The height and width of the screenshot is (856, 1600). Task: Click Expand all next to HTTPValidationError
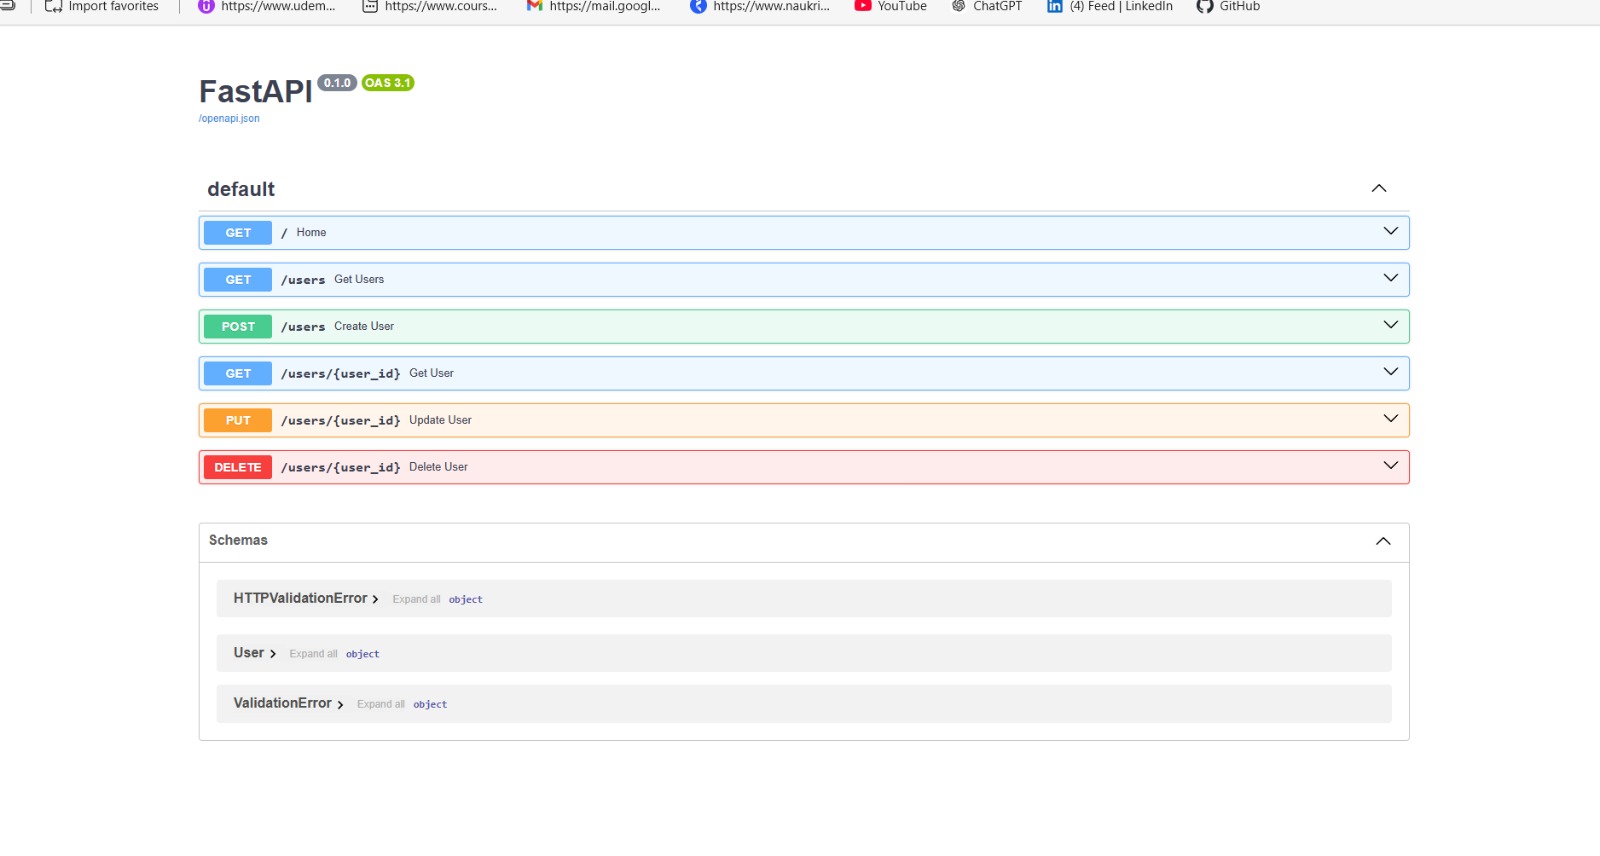(x=416, y=599)
